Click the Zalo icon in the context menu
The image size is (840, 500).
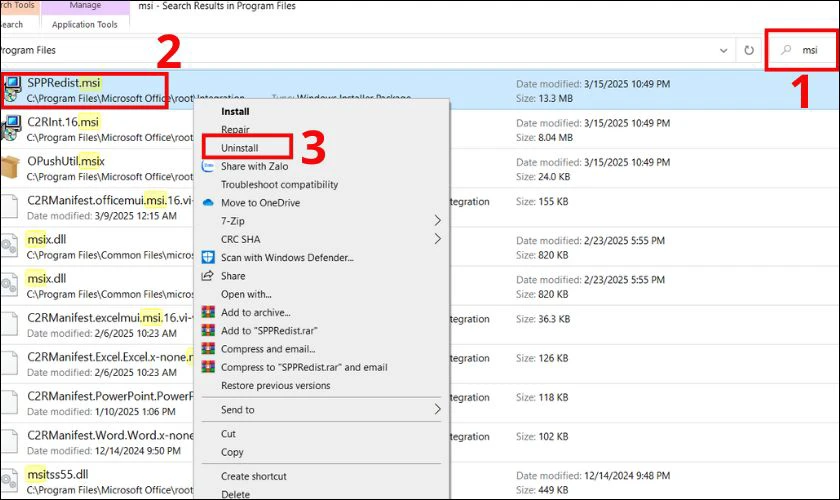(208, 166)
